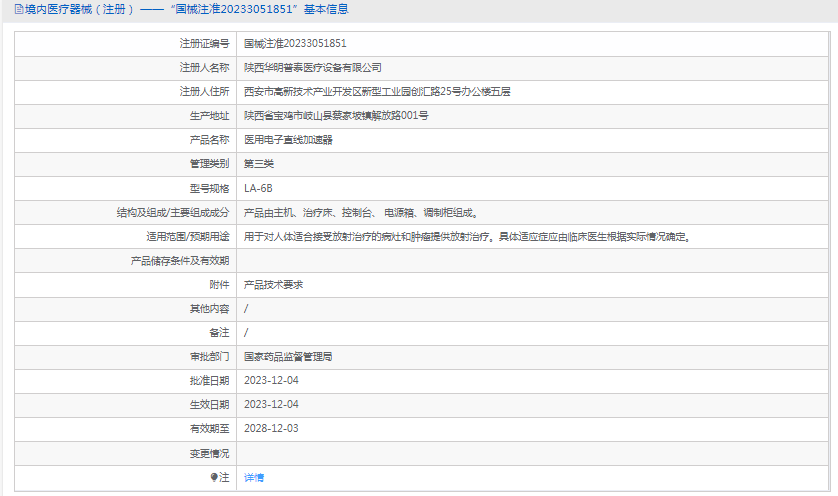838x496 pixels.
Task: Select structure text 产品由主机、治疗床、控制台
Action: pyautogui.click(x=361, y=212)
